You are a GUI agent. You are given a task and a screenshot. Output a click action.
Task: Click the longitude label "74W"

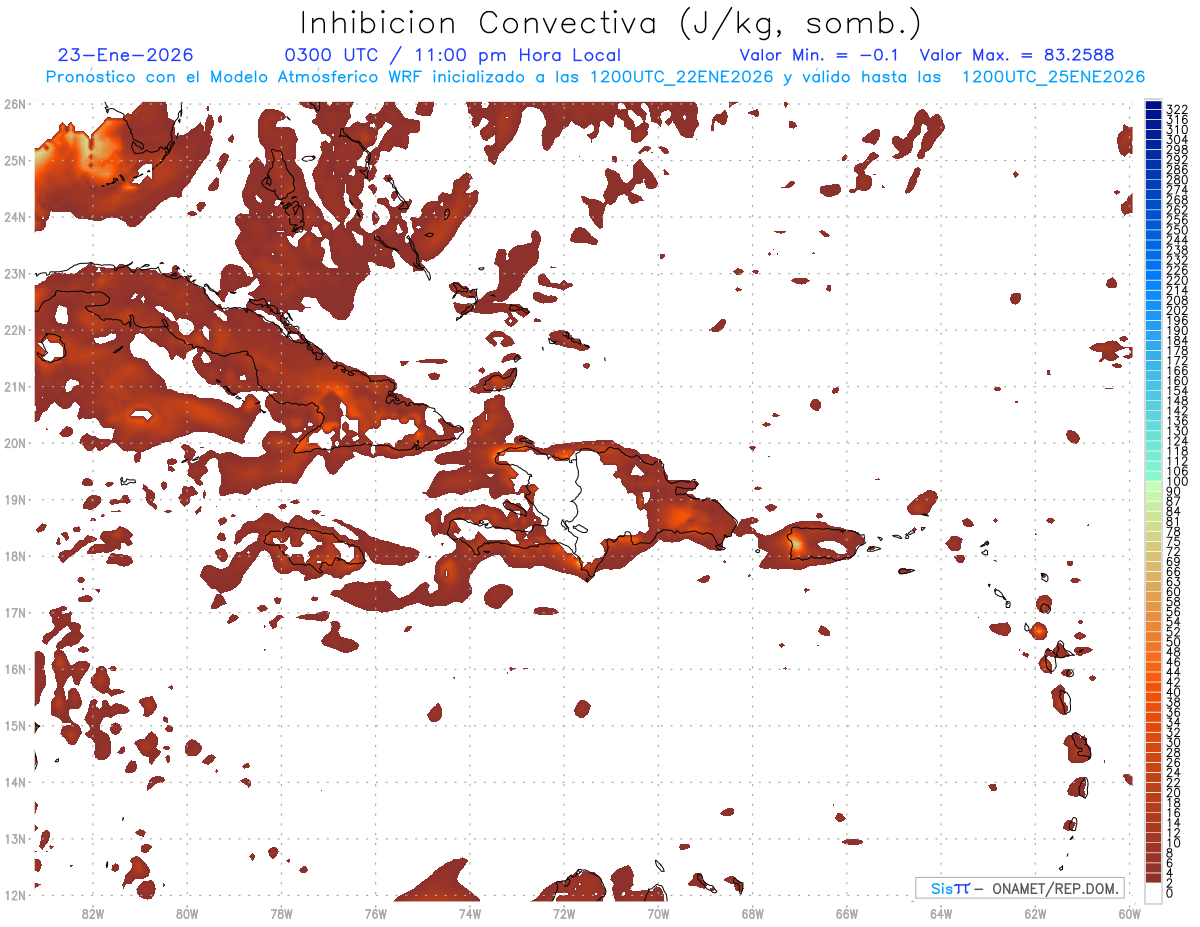pyautogui.click(x=469, y=913)
